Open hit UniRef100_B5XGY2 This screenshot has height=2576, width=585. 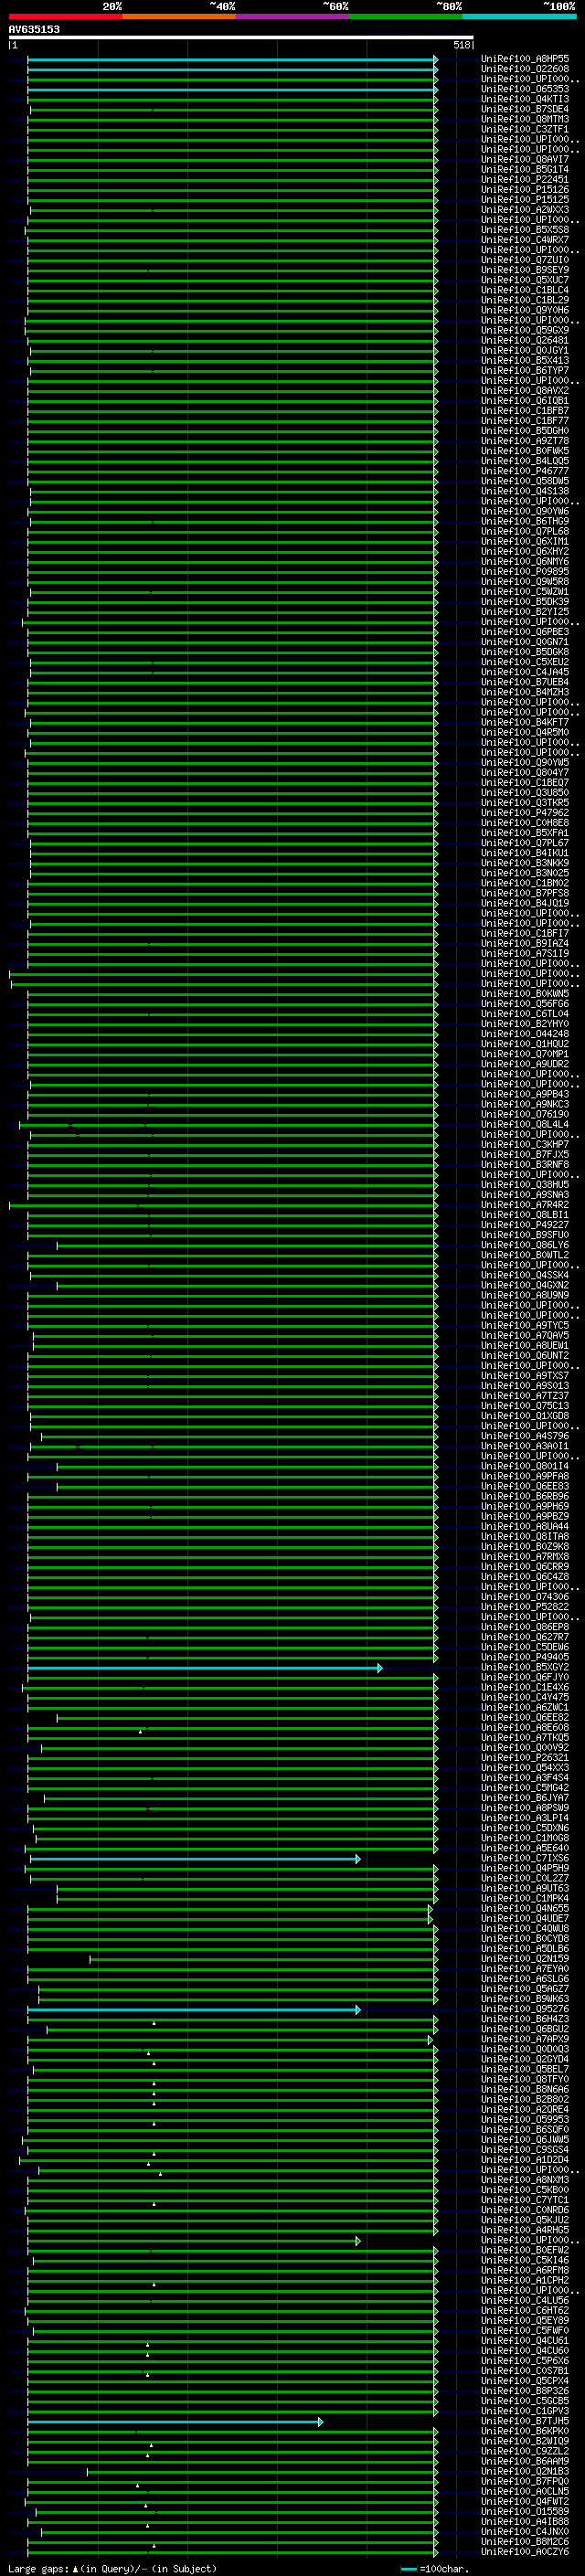[525, 1667]
